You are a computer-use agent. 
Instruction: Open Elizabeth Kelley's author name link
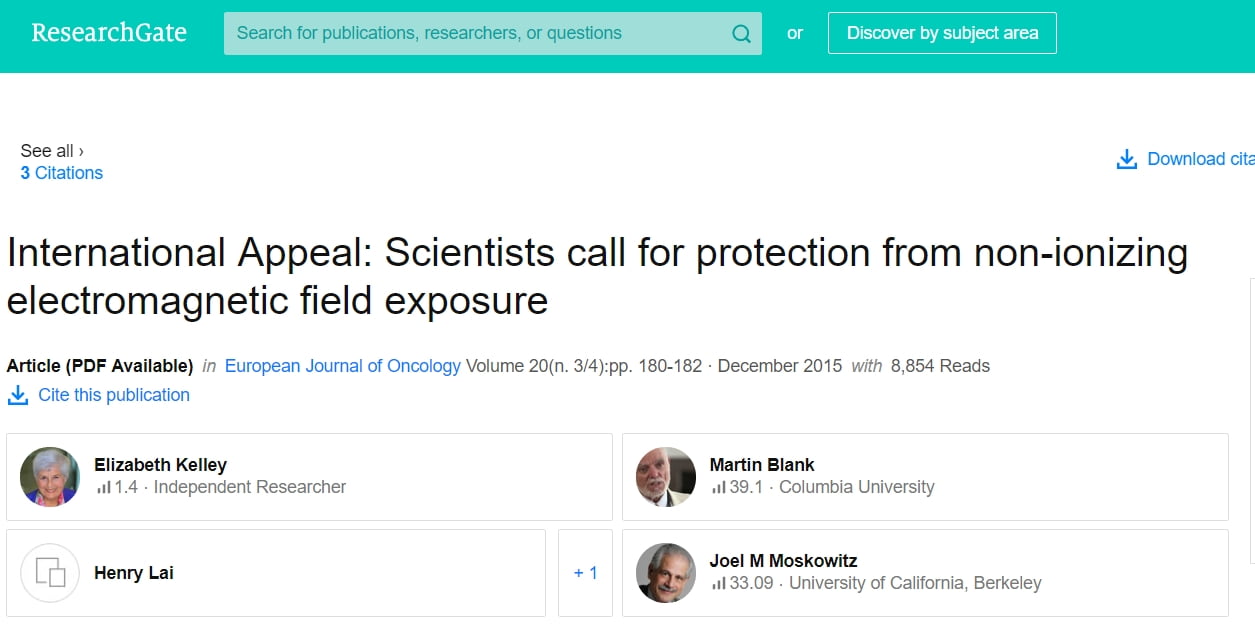160,465
